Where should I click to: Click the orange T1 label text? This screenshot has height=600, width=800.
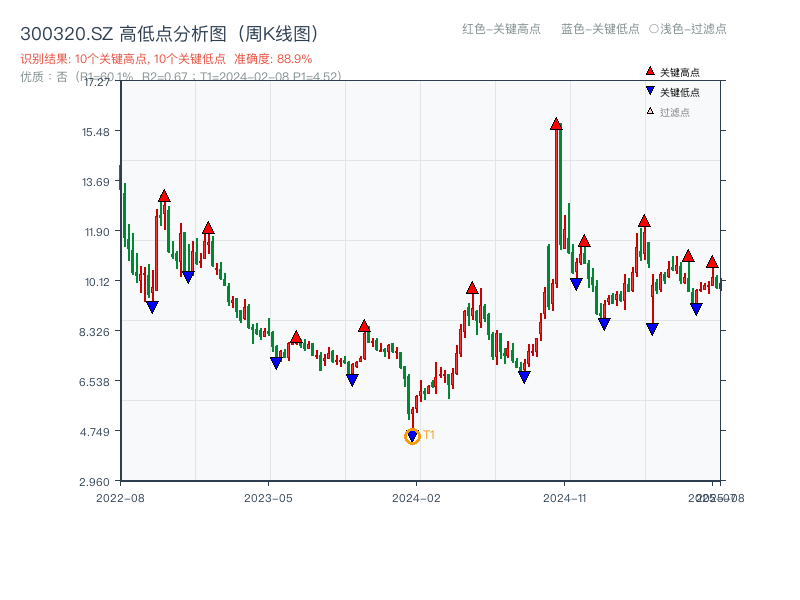(429, 435)
